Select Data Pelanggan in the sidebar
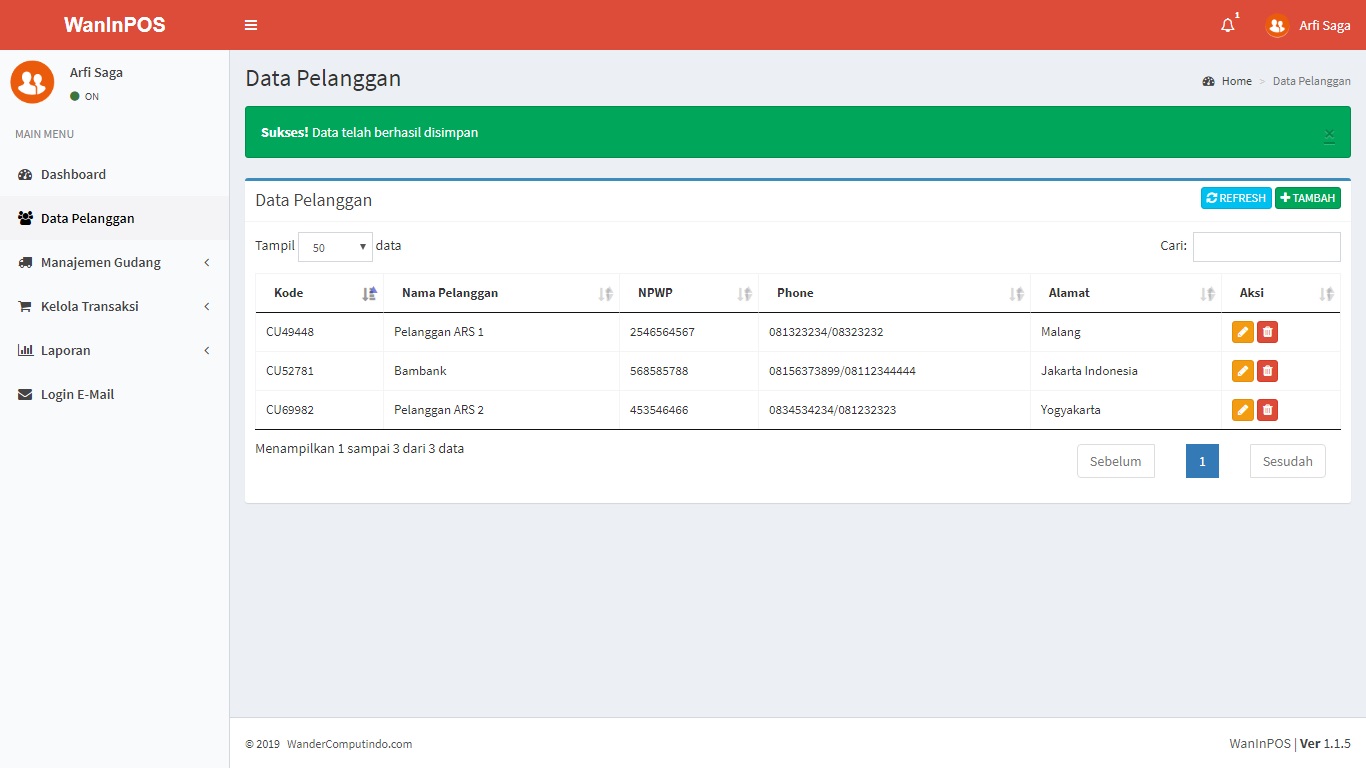 (115, 218)
